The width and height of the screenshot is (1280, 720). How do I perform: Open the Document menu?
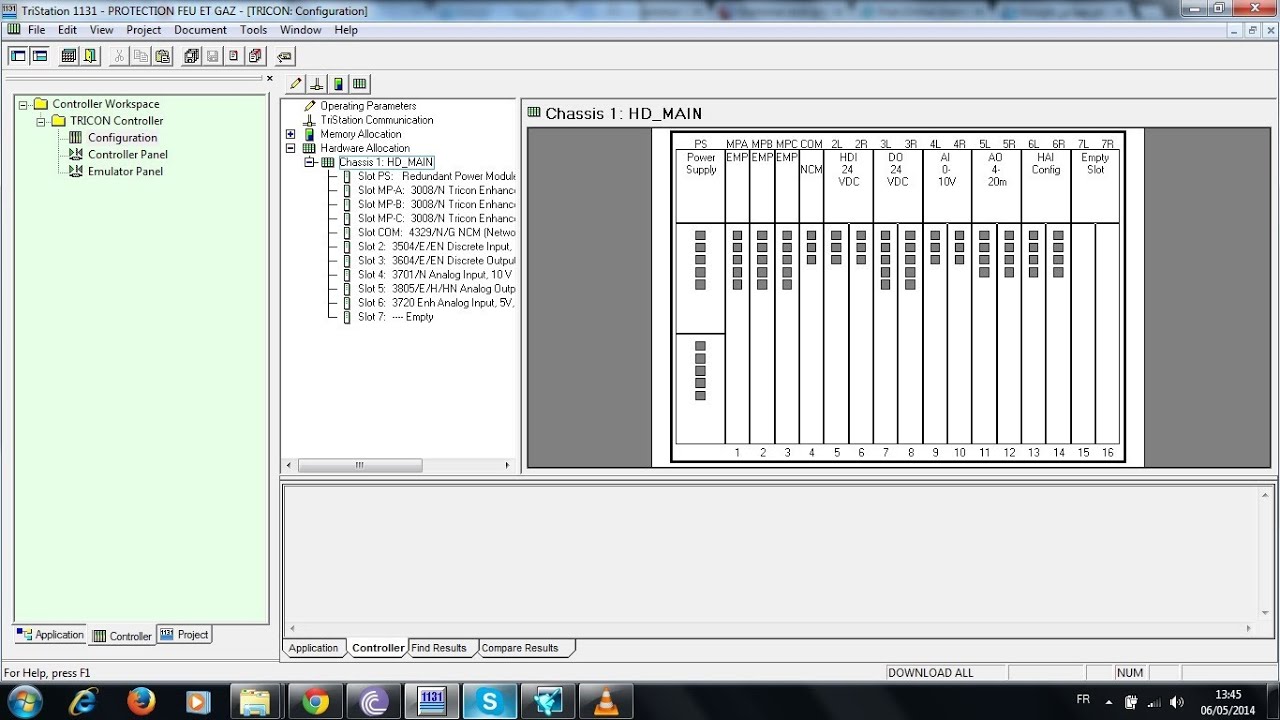[x=200, y=30]
